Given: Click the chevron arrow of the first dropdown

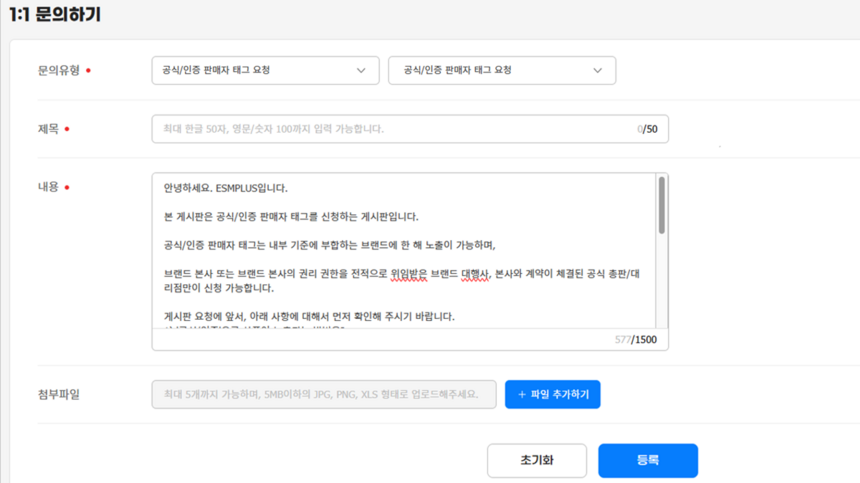Looking at the screenshot, I should pyautogui.click(x=361, y=71).
